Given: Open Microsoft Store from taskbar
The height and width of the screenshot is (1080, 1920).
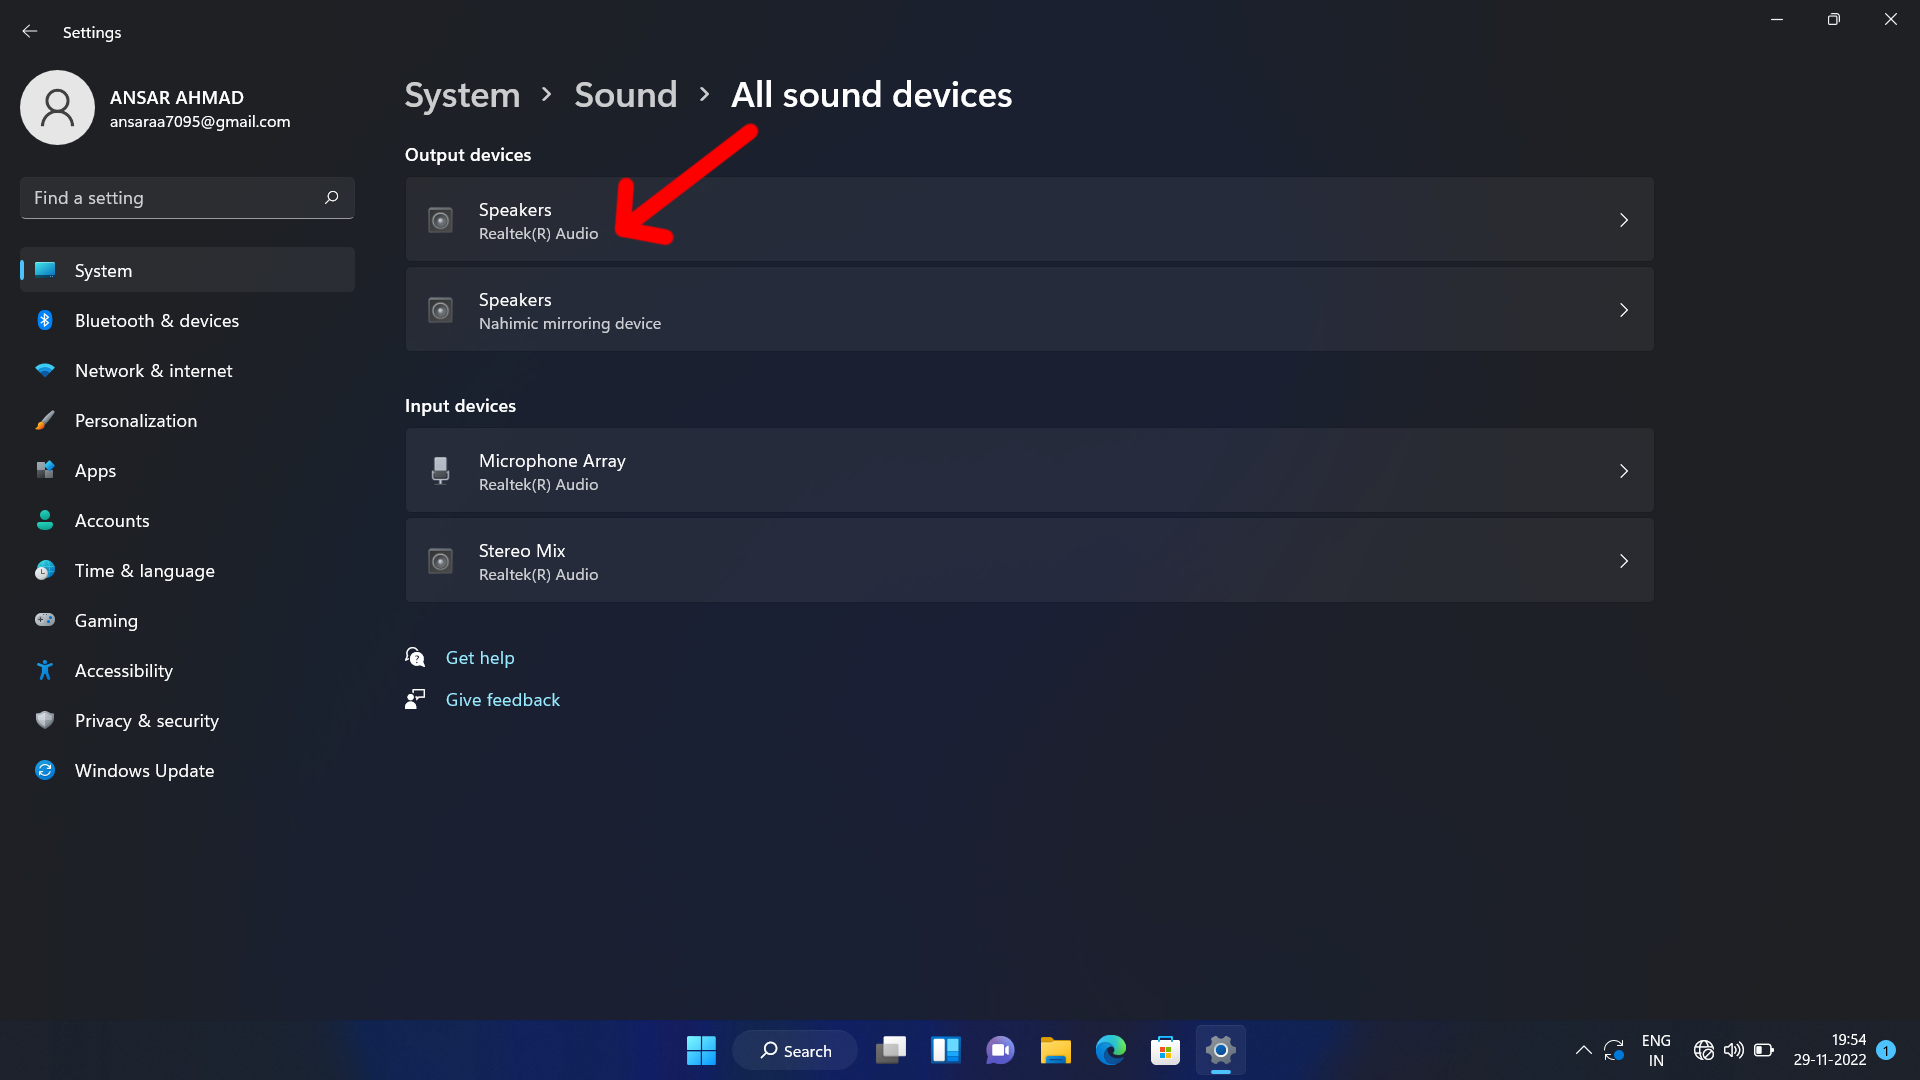Looking at the screenshot, I should pos(1165,1050).
